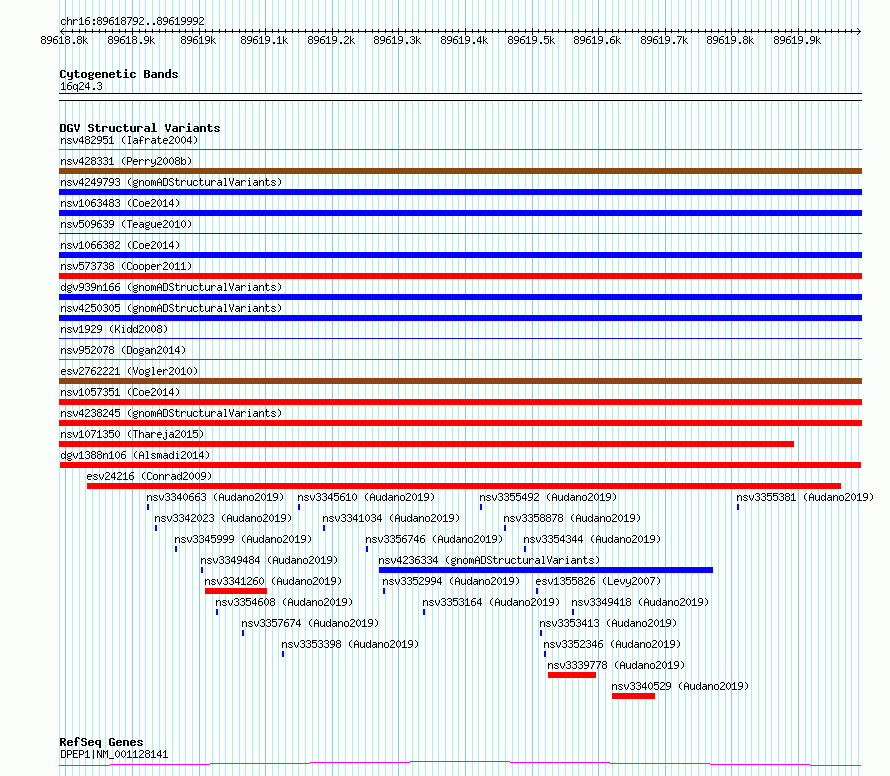This screenshot has width=890, height=776.
Task: Click the 89618.8k ruler position label
Action: tap(64, 40)
